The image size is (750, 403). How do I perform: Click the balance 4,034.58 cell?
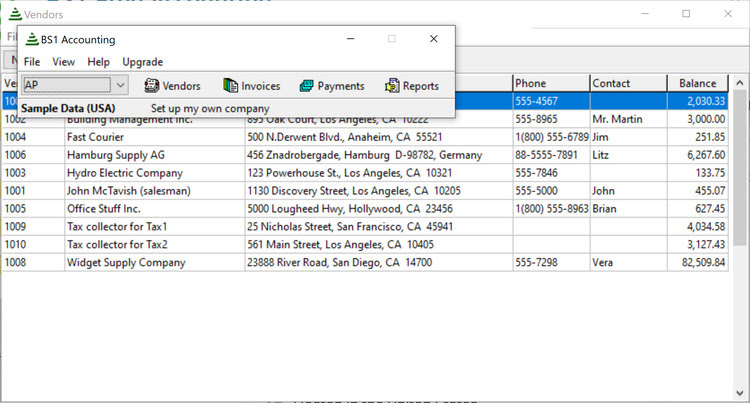698,227
